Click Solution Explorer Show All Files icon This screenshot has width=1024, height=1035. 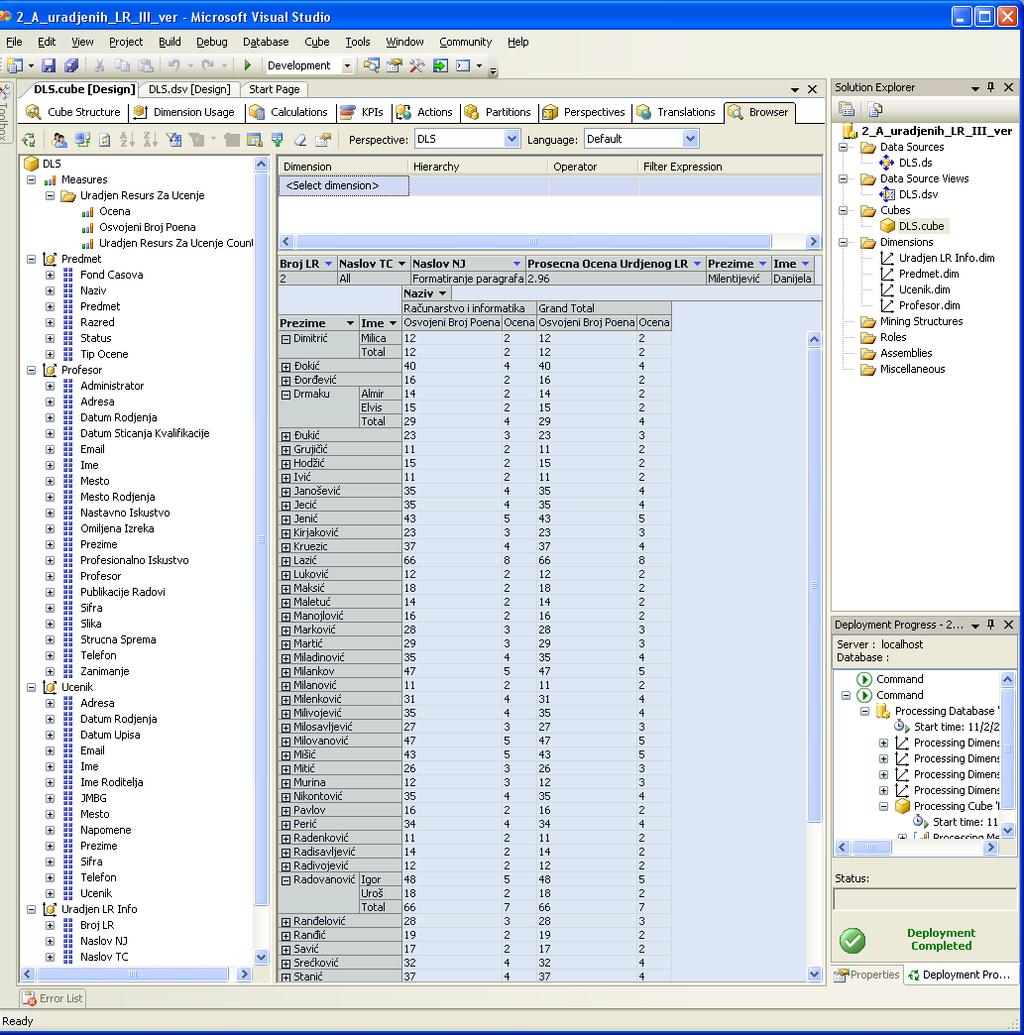(x=875, y=109)
